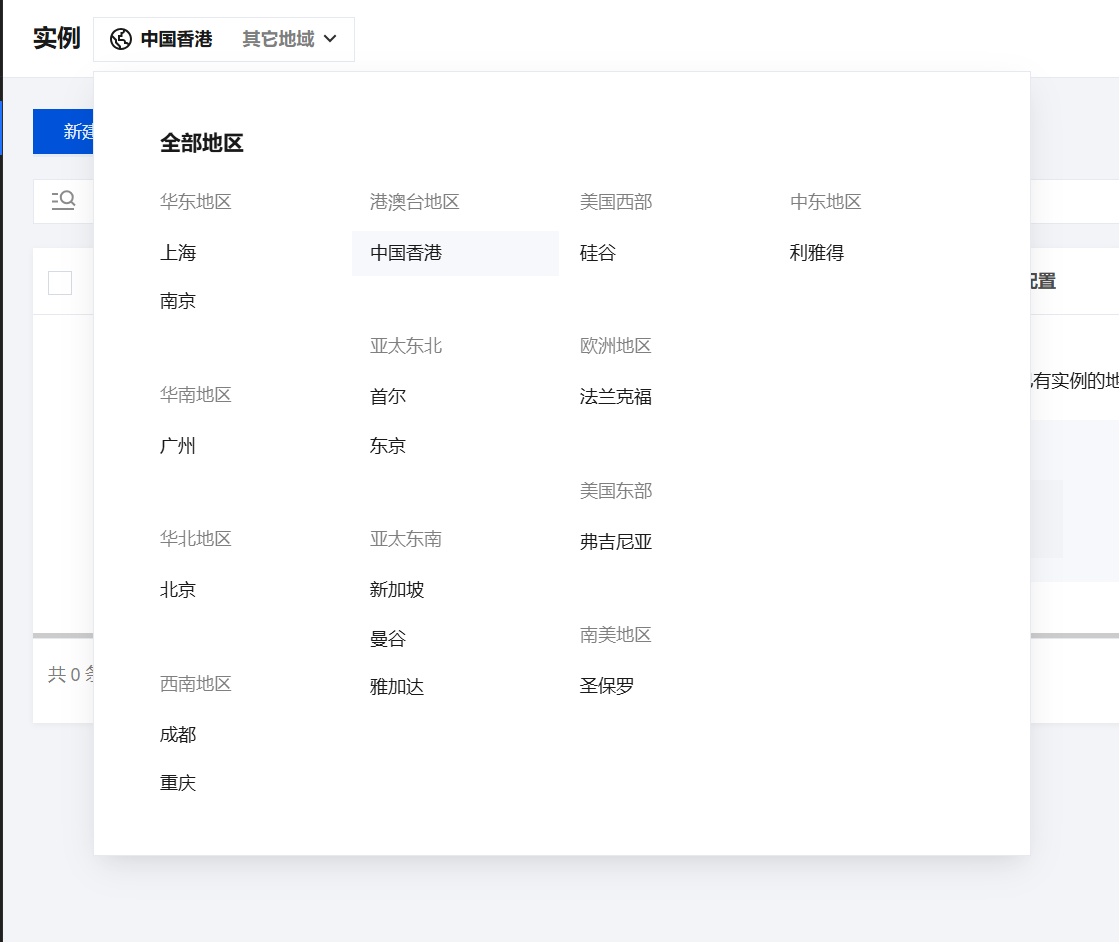Image resolution: width=1119 pixels, height=942 pixels.
Task: Switch to 东京 region
Action: coord(388,446)
